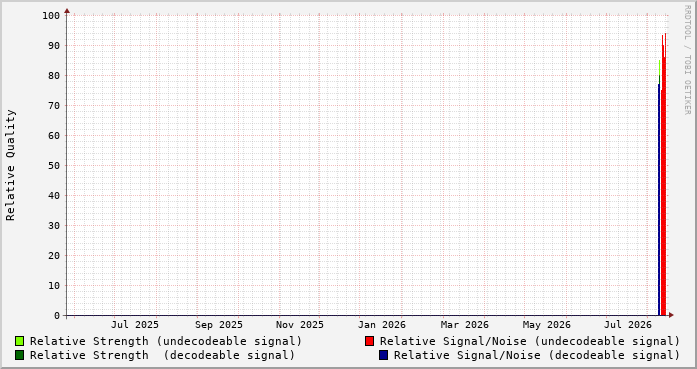Click the 50 value on y-axis

tap(54, 165)
